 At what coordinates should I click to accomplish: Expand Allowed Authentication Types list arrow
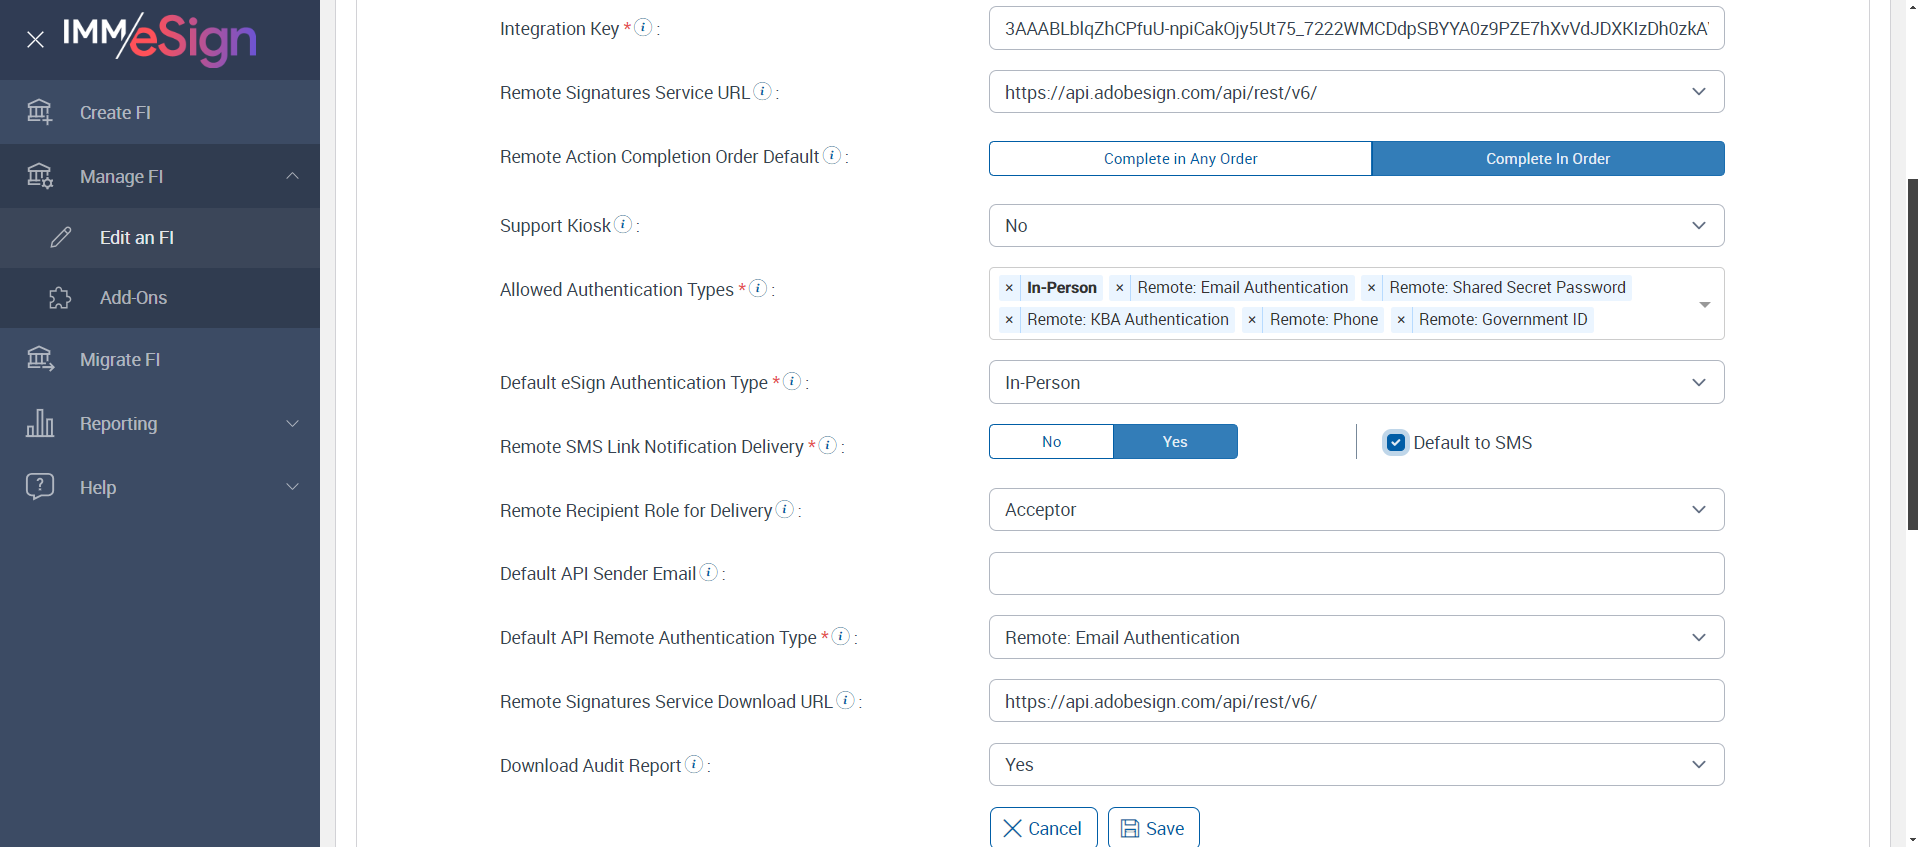pos(1705,304)
